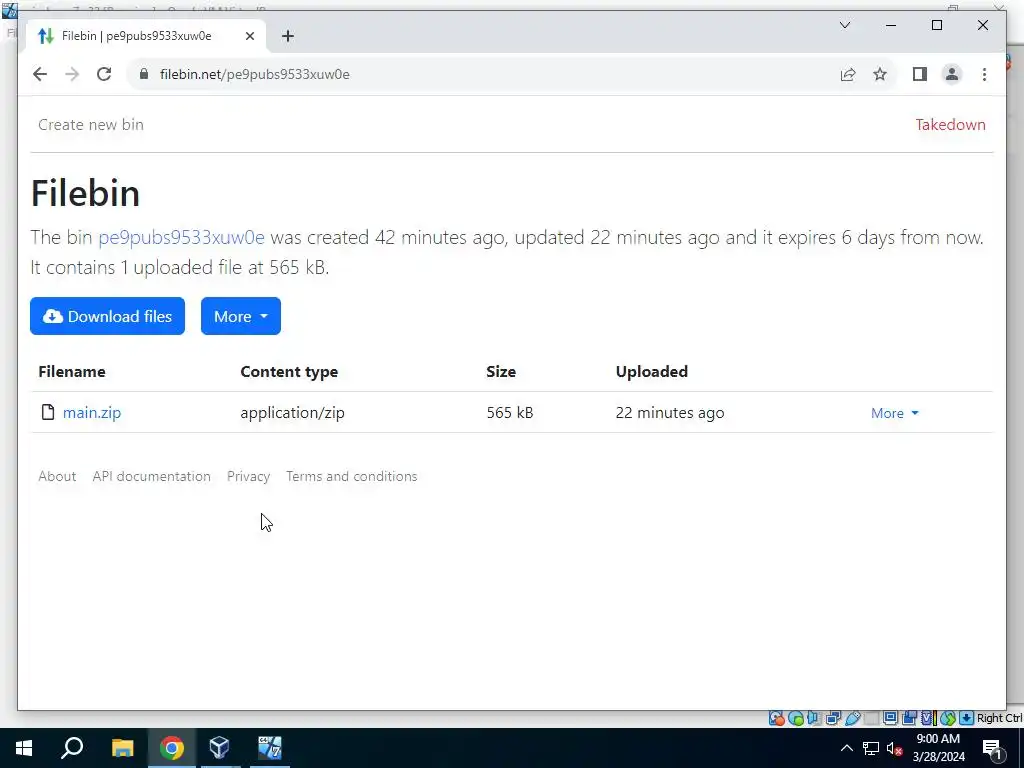Click the Chrome taskbar icon
1024x768 pixels.
coord(172,748)
